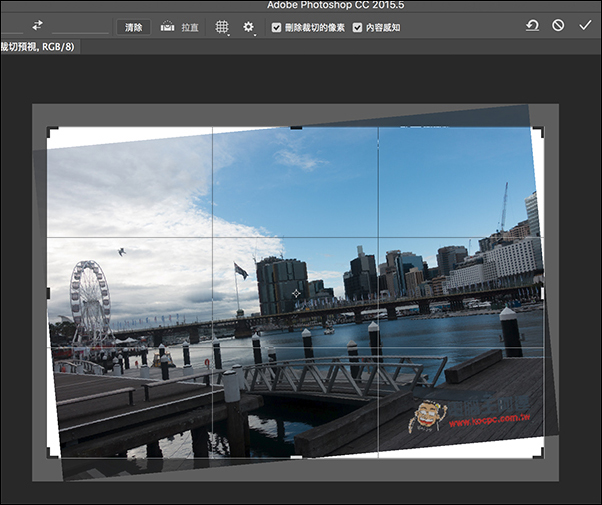Expand the small arrow under the grid overlay icon
602x505 pixels.
tap(228, 35)
